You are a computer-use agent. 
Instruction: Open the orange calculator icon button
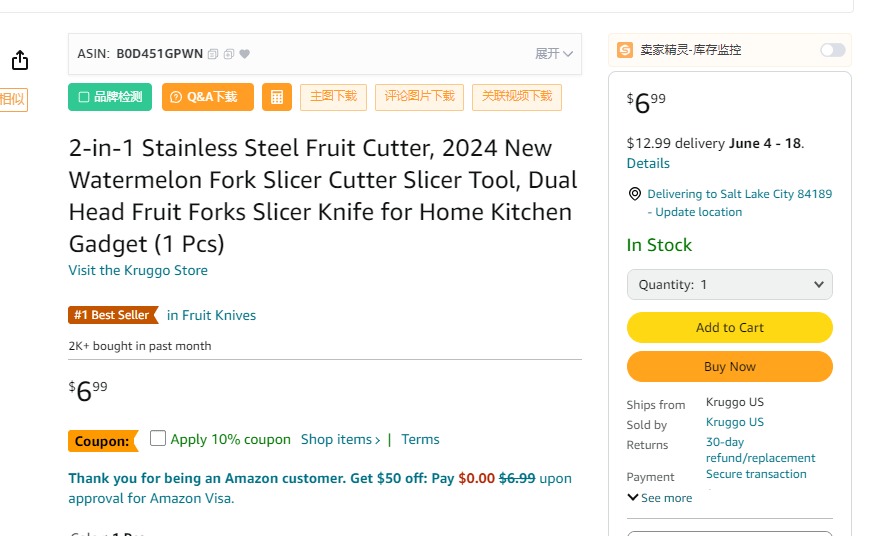pyautogui.click(x=277, y=97)
